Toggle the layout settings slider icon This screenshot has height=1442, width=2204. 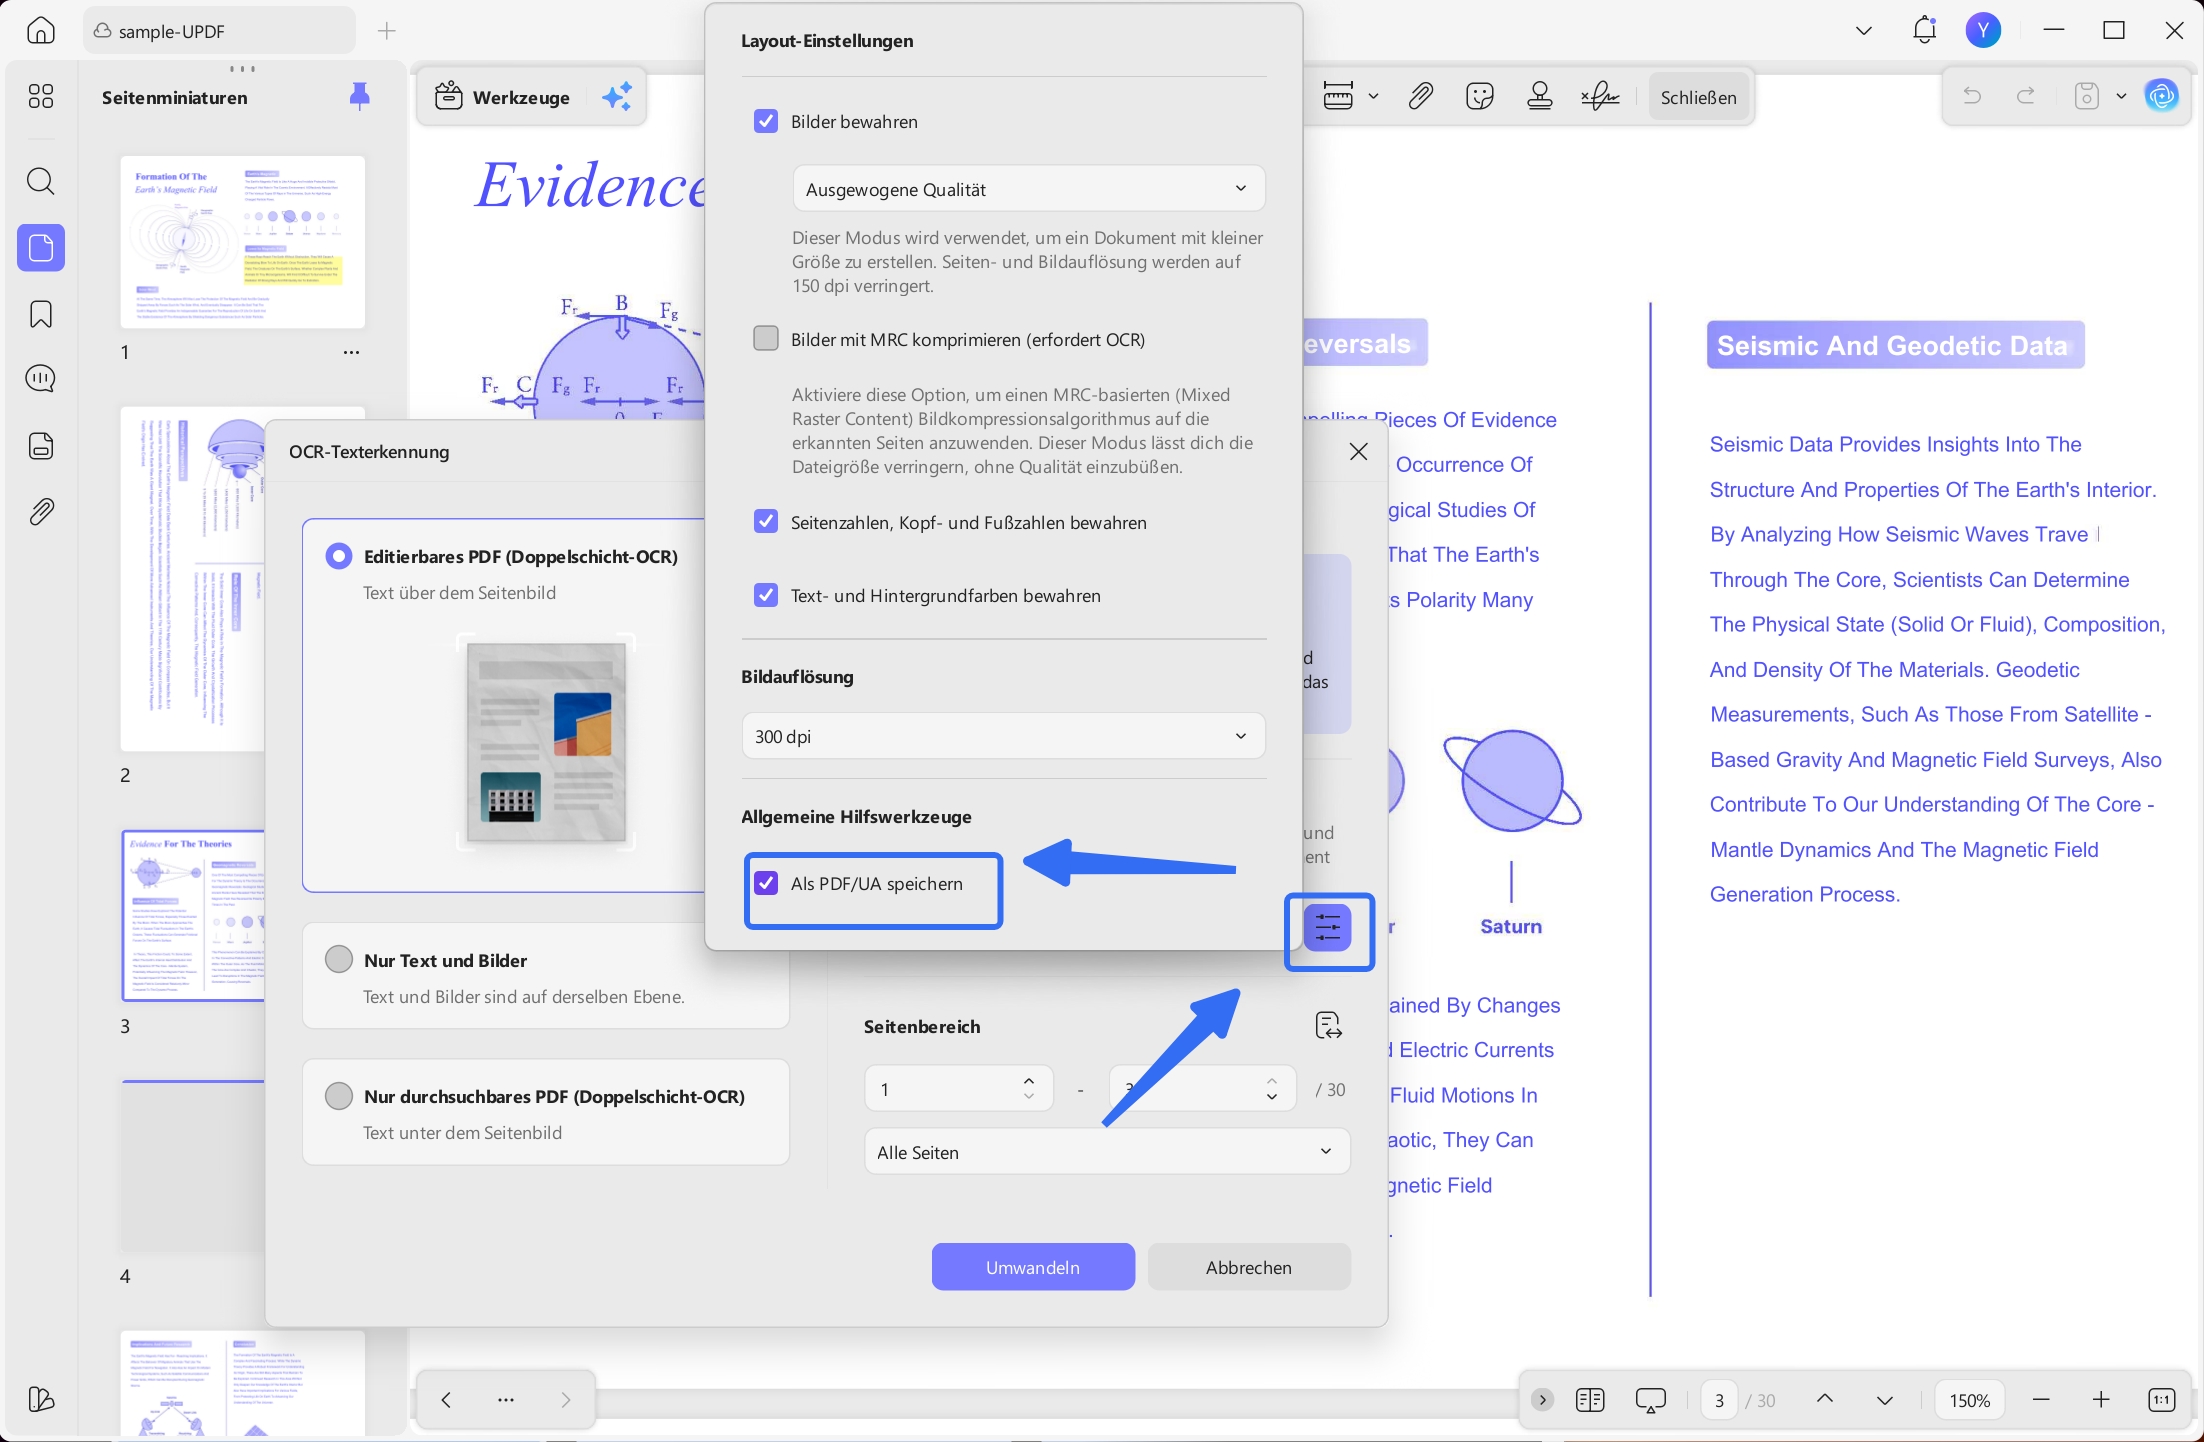1328,928
